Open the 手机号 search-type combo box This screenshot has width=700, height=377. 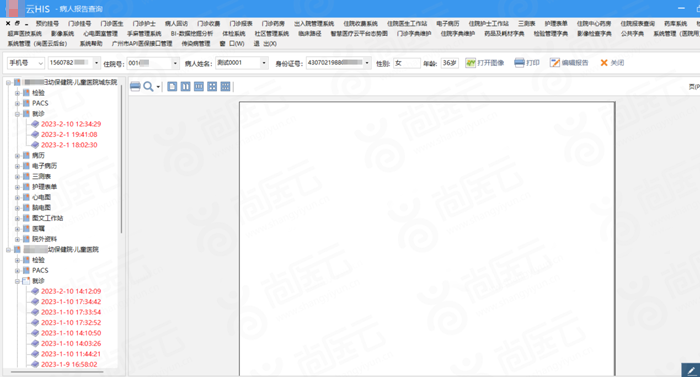click(x=25, y=63)
